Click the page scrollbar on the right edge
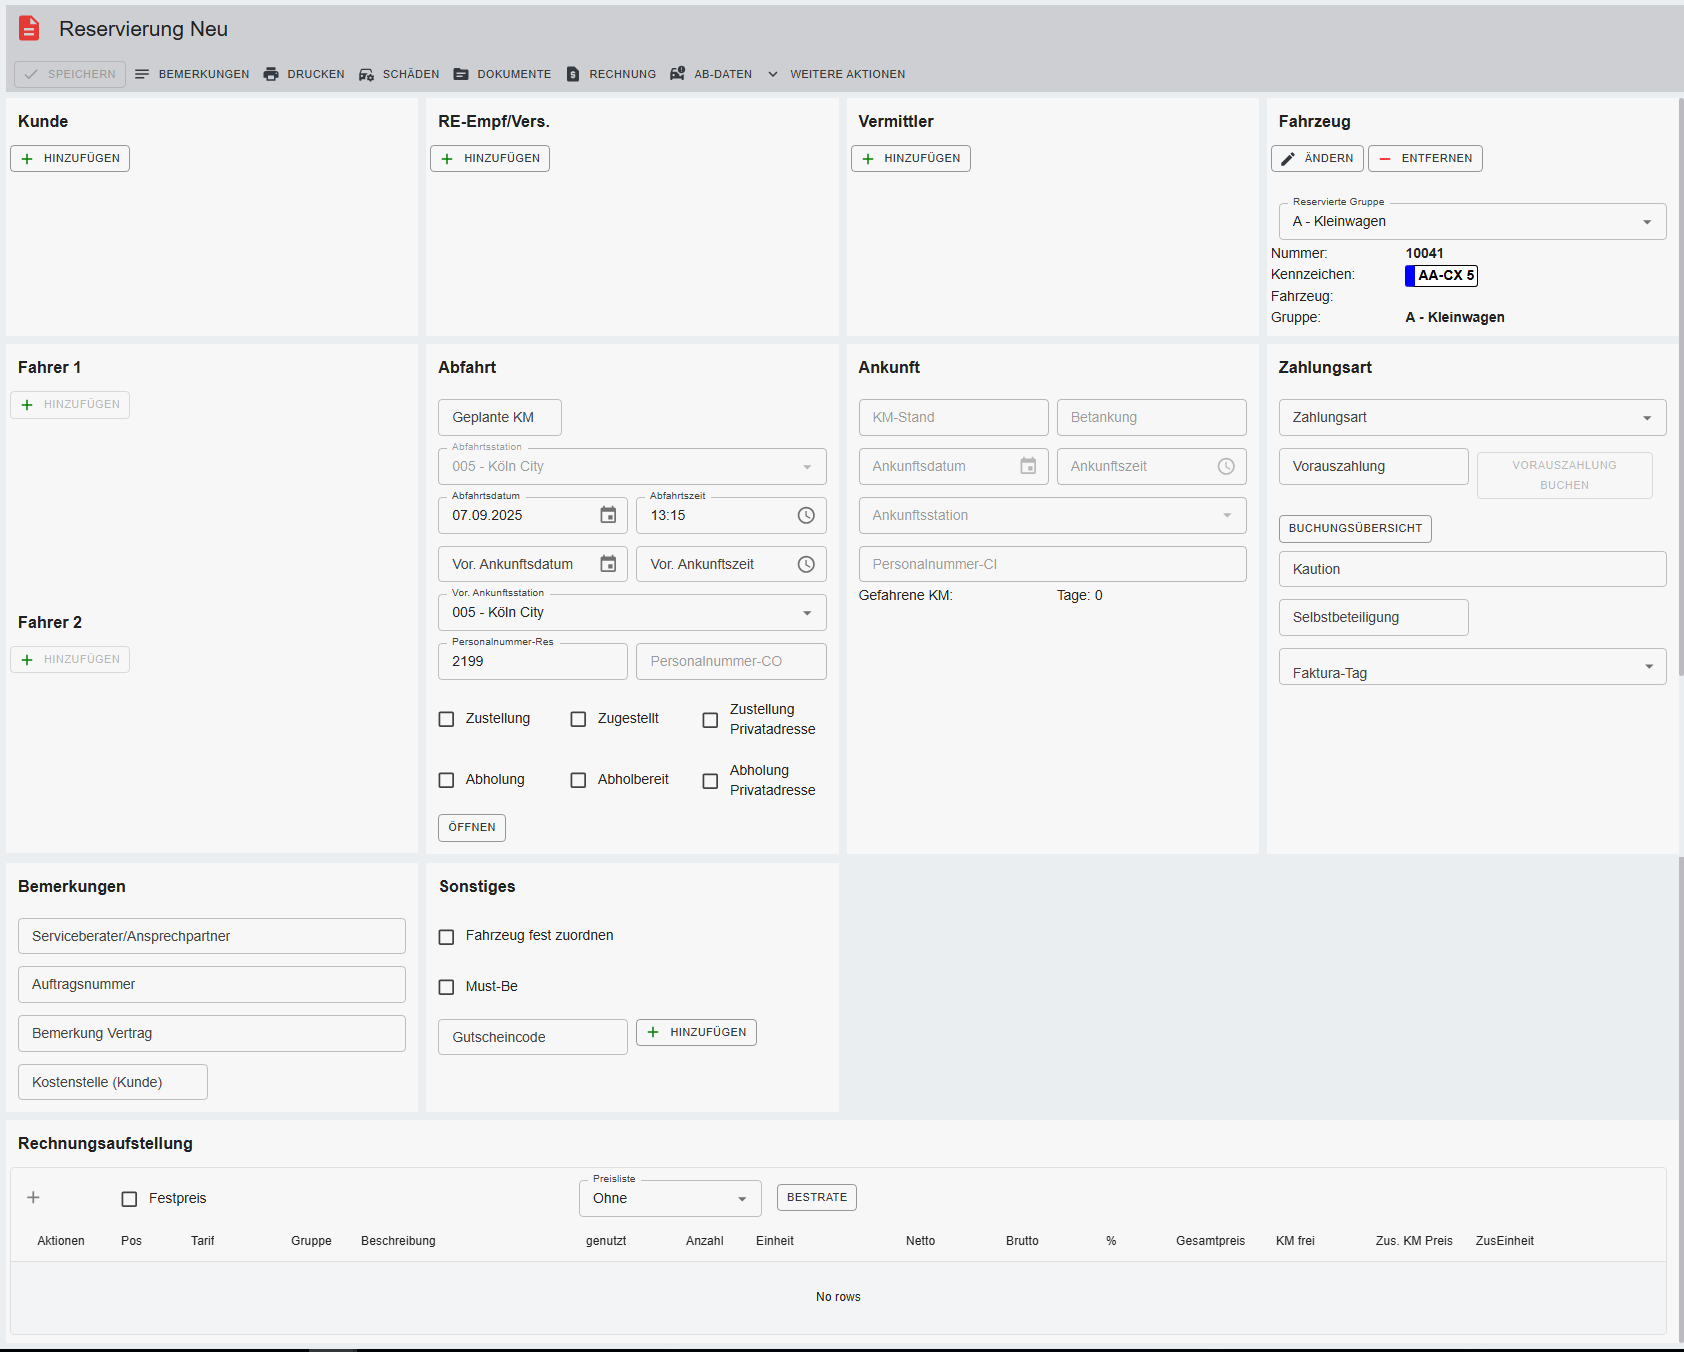Screen dimensions: 1684x1352 [1680, 400]
